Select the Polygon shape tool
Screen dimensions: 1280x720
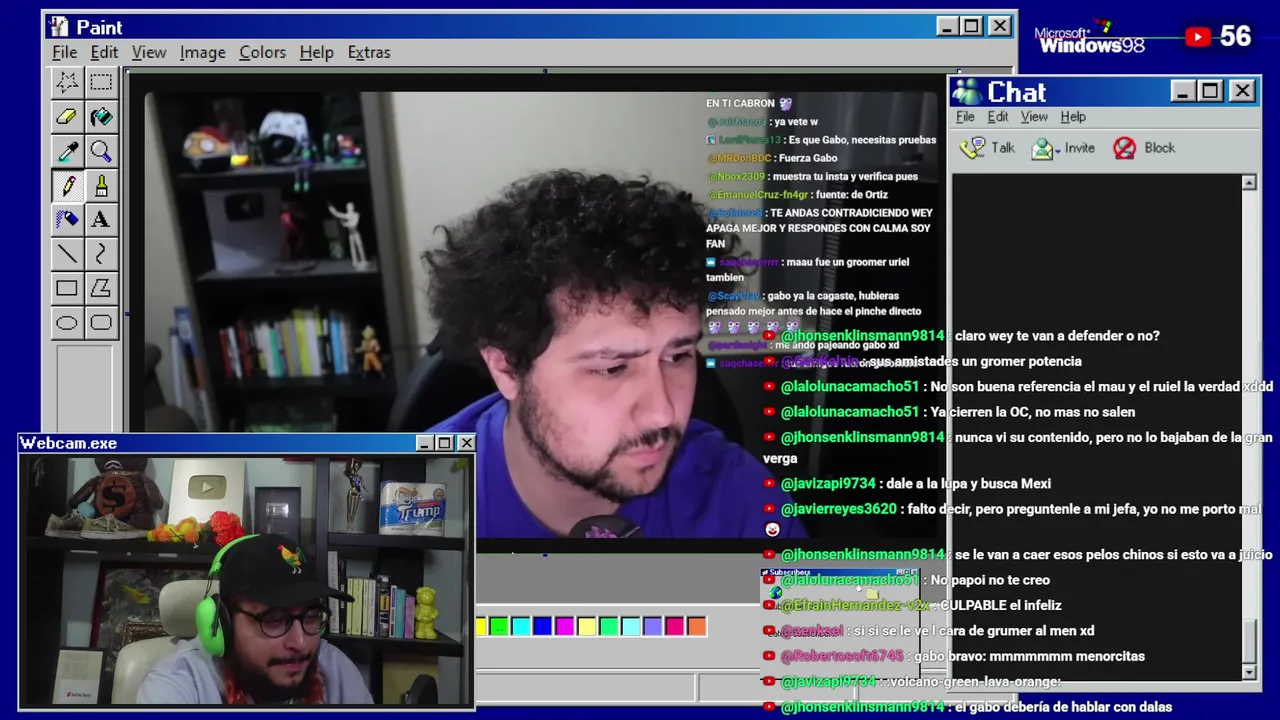101,288
